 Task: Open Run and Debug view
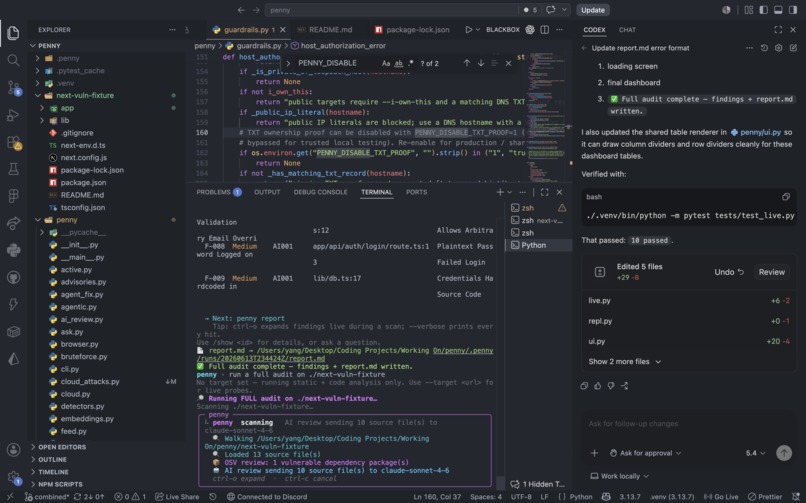(13, 115)
